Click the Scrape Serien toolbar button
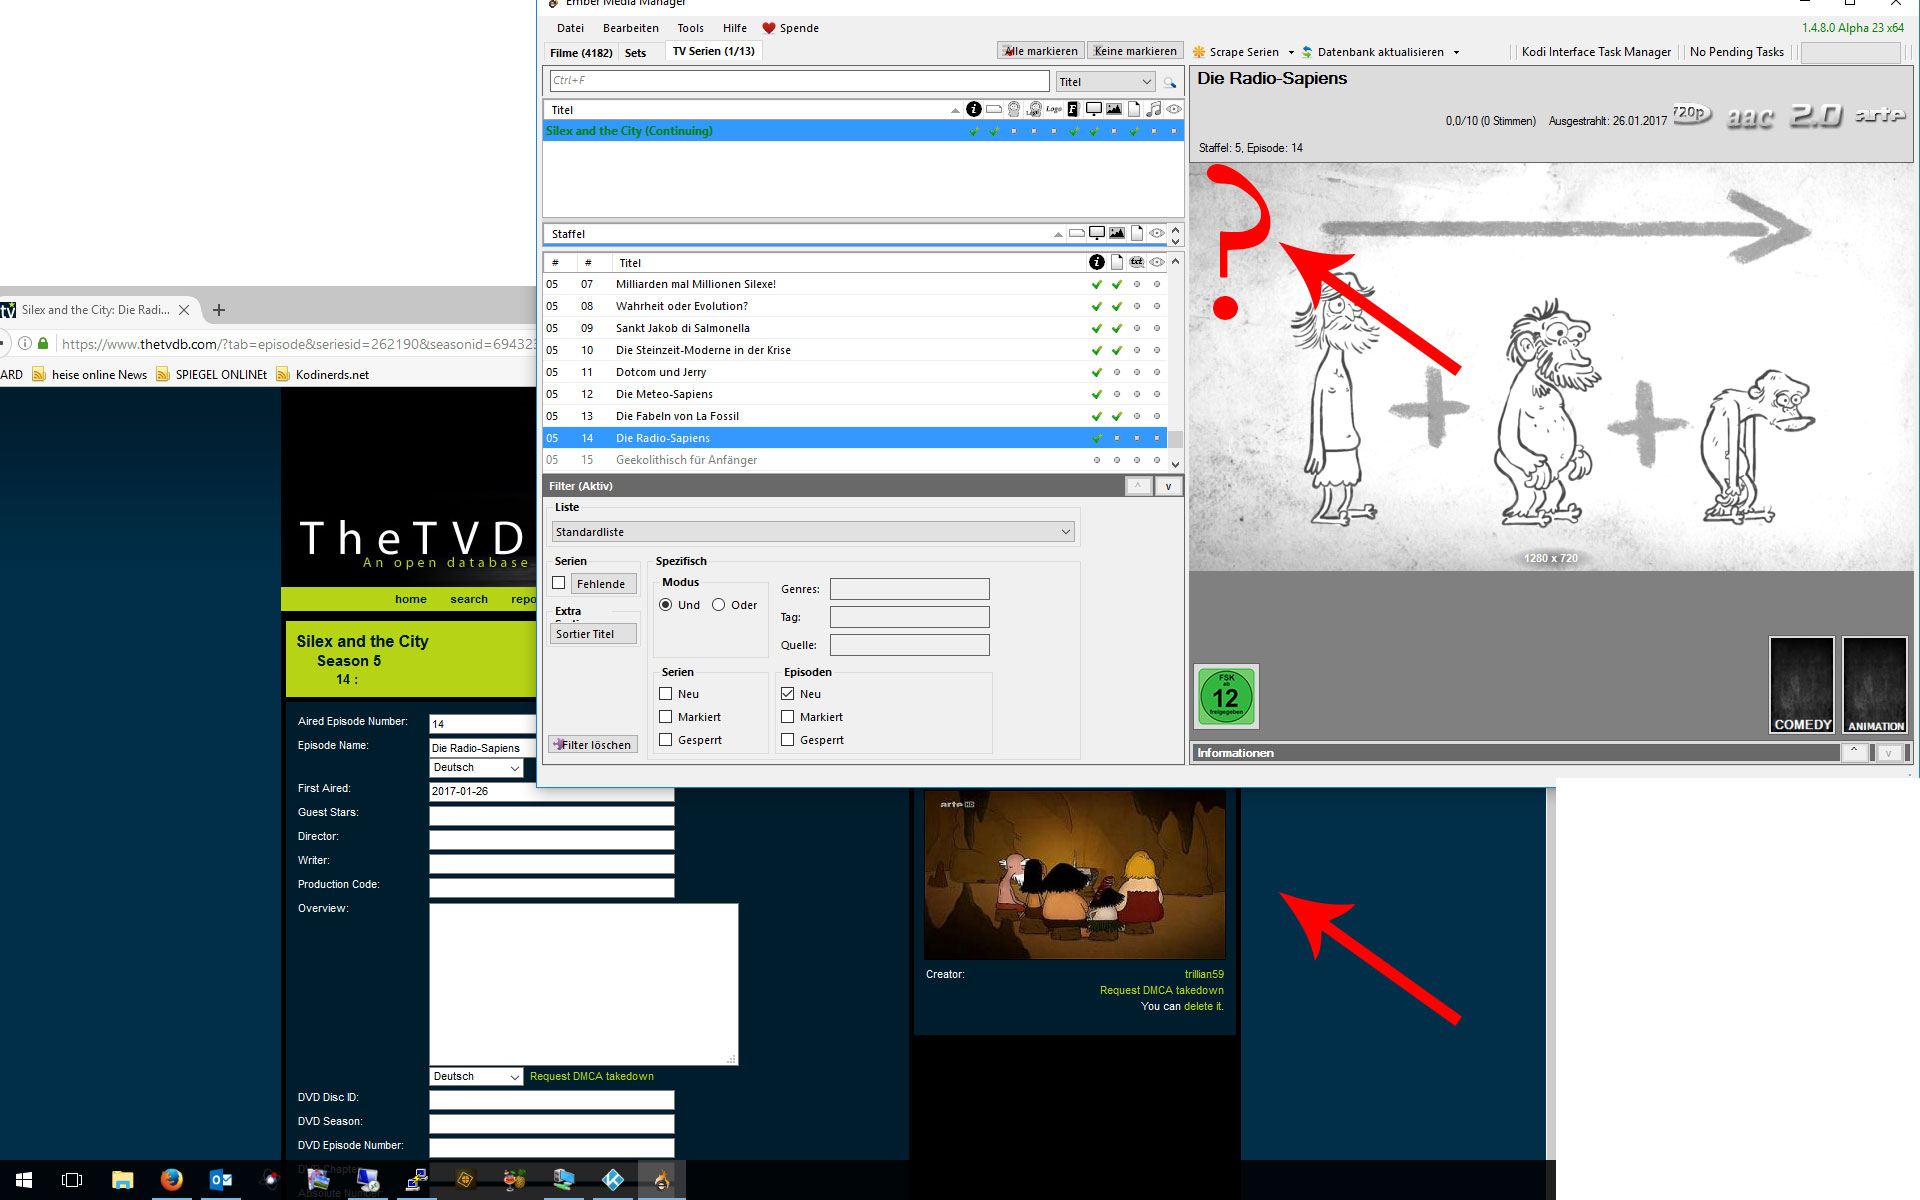Viewport: 1920px width, 1200px height. click(1236, 52)
